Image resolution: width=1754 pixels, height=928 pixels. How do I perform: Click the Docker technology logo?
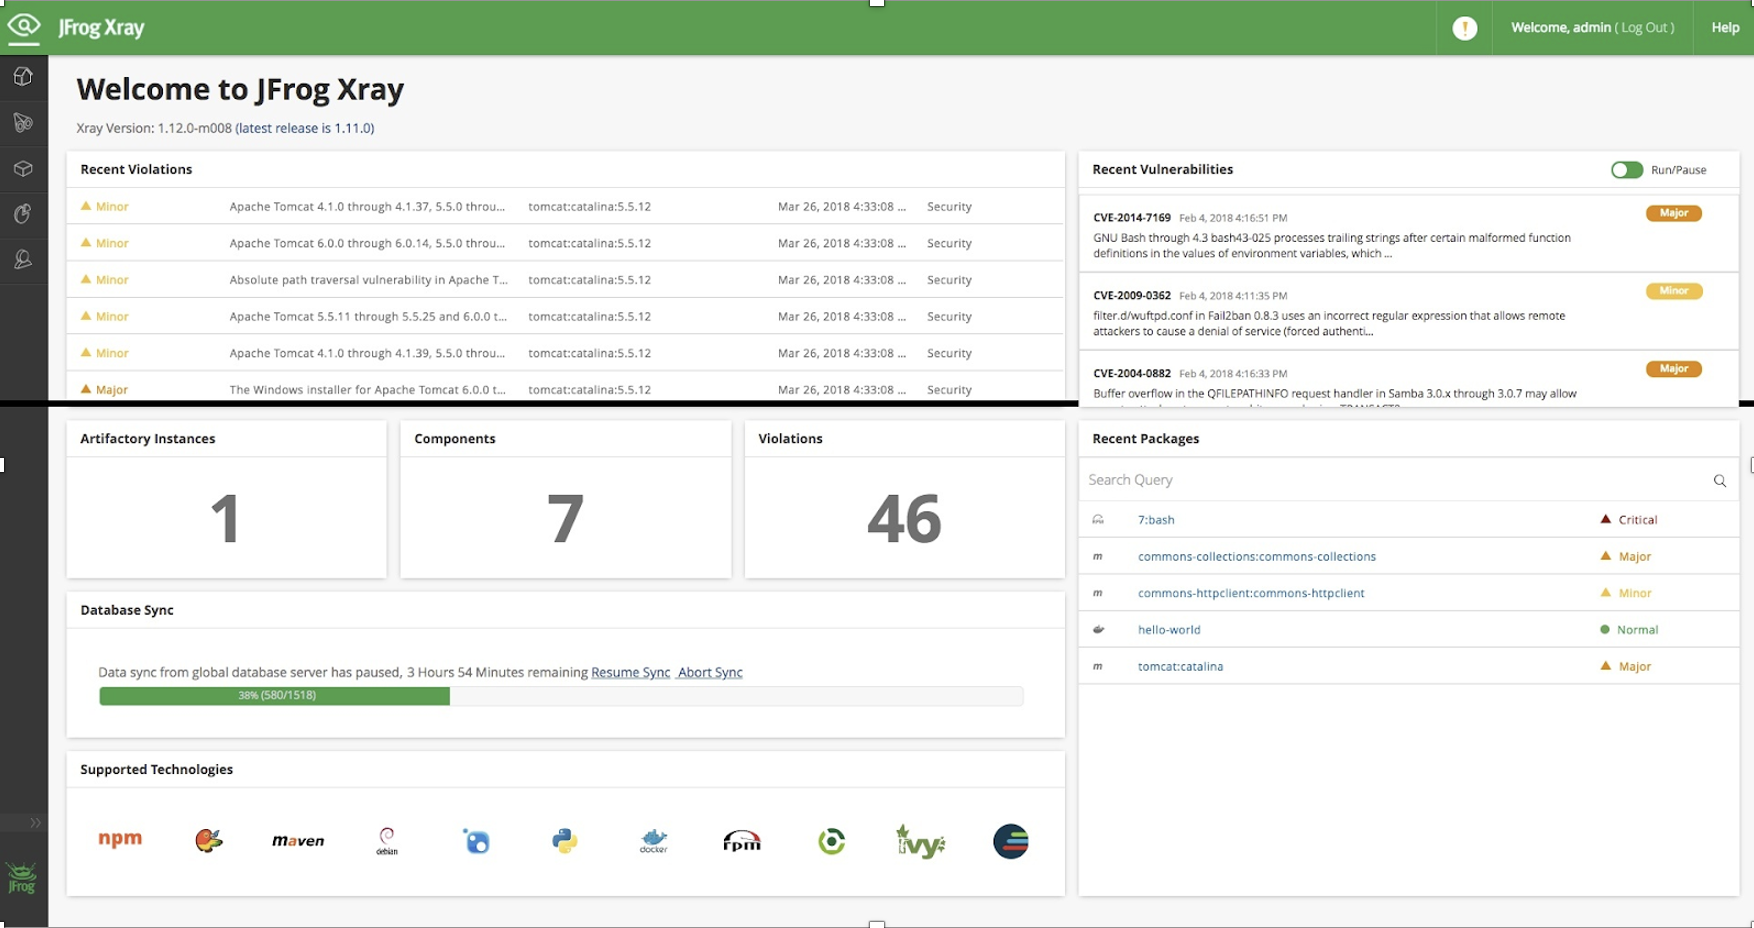[x=652, y=841]
